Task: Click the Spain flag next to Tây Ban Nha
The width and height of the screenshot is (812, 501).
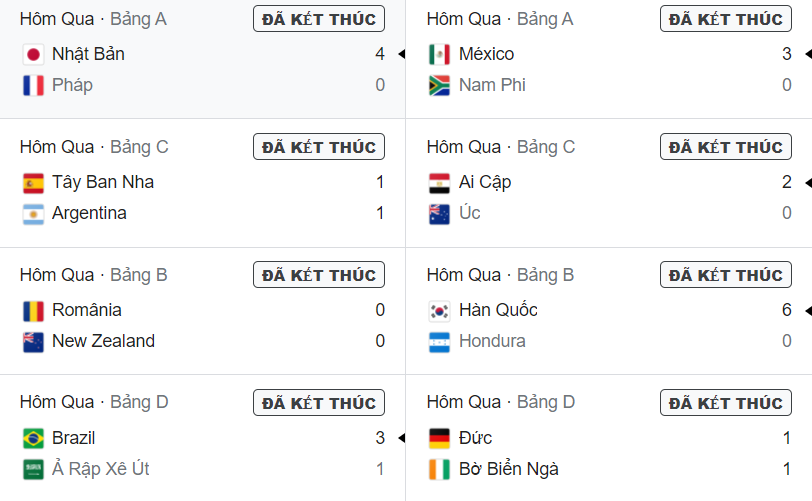Action: [33, 183]
